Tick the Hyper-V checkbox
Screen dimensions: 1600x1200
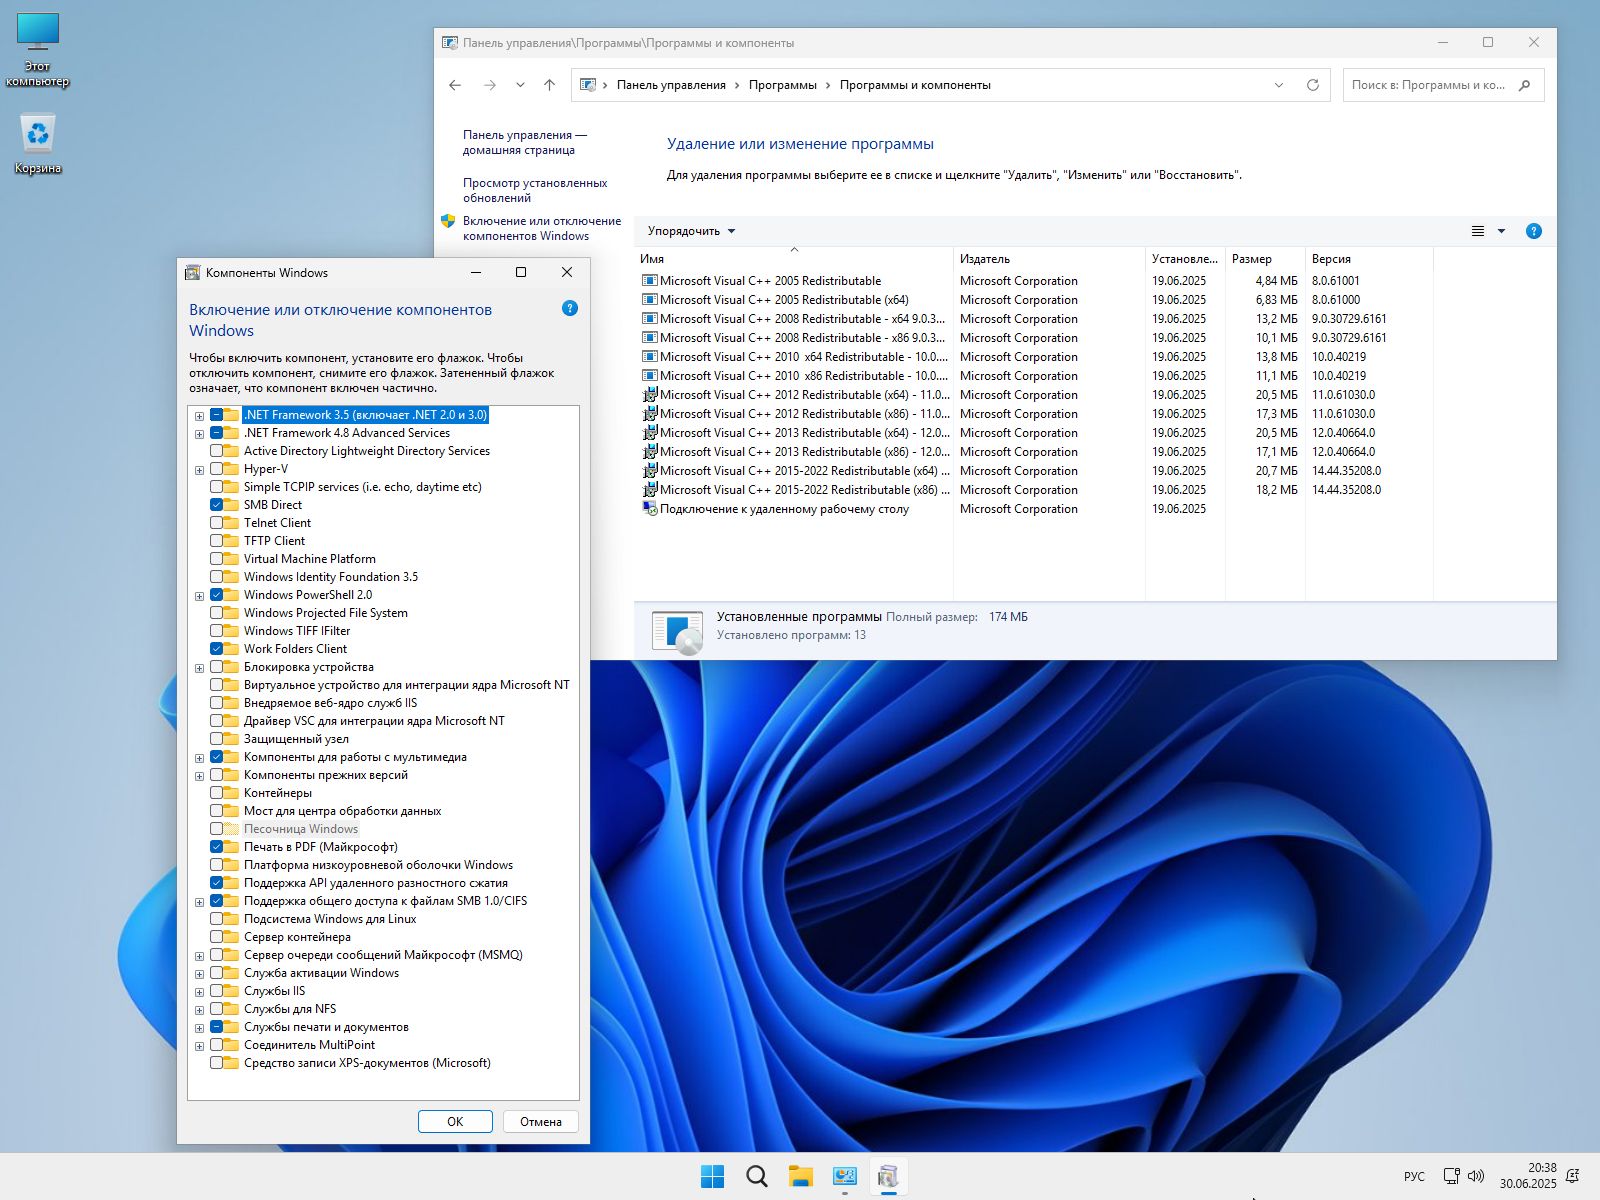coord(217,469)
